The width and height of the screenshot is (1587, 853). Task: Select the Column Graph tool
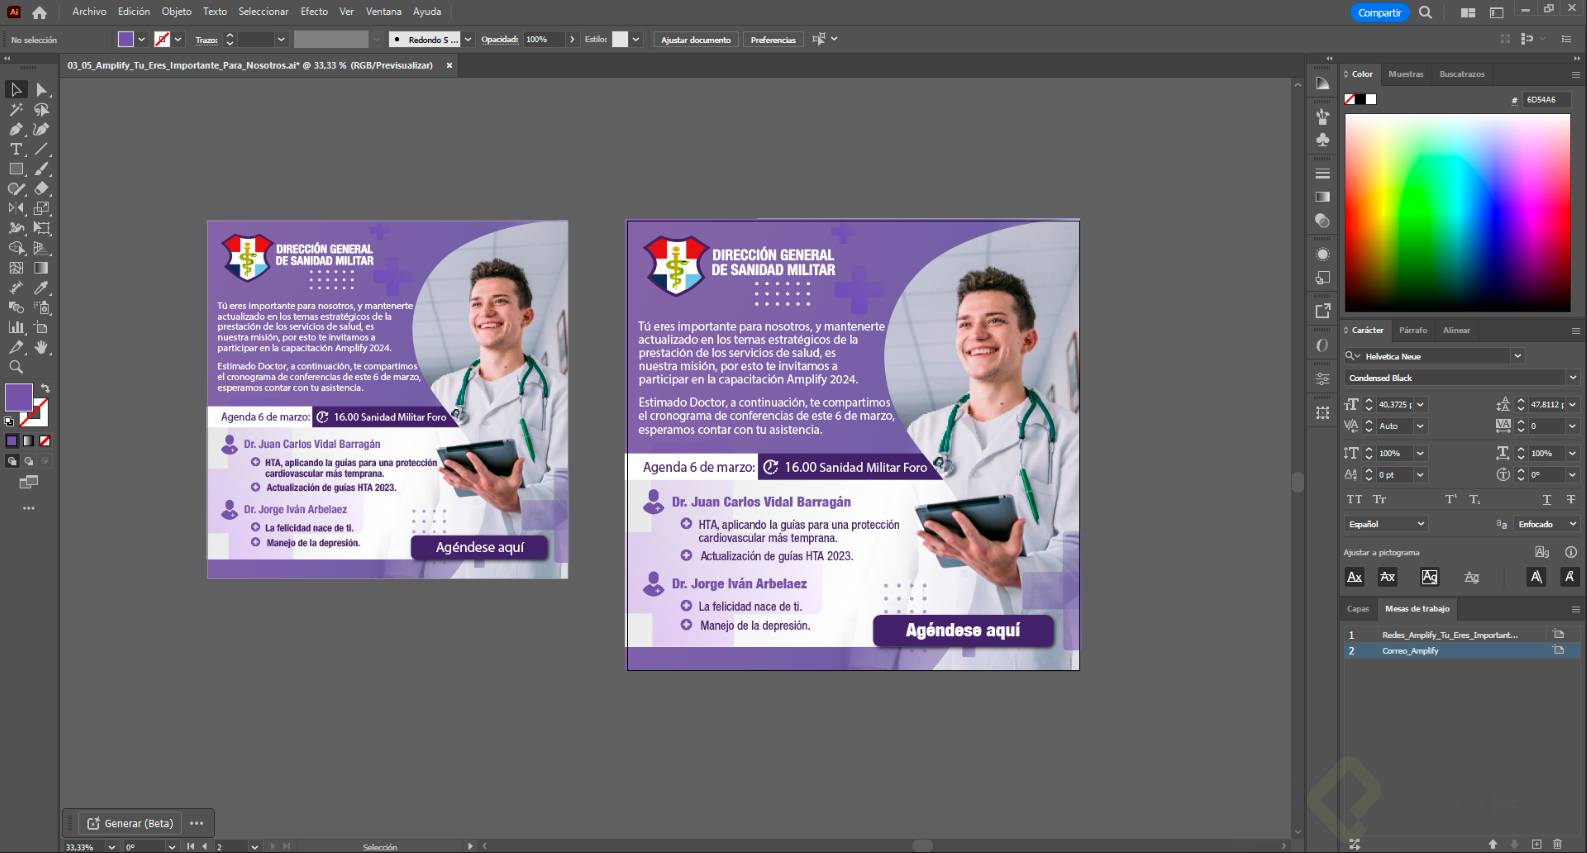coord(16,327)
